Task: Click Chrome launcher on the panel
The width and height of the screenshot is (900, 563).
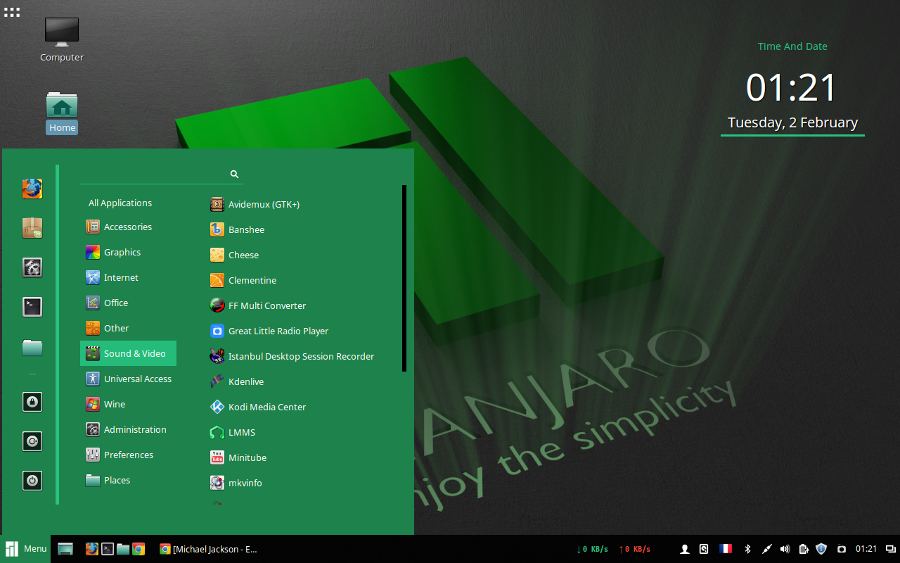Action: 138,549
